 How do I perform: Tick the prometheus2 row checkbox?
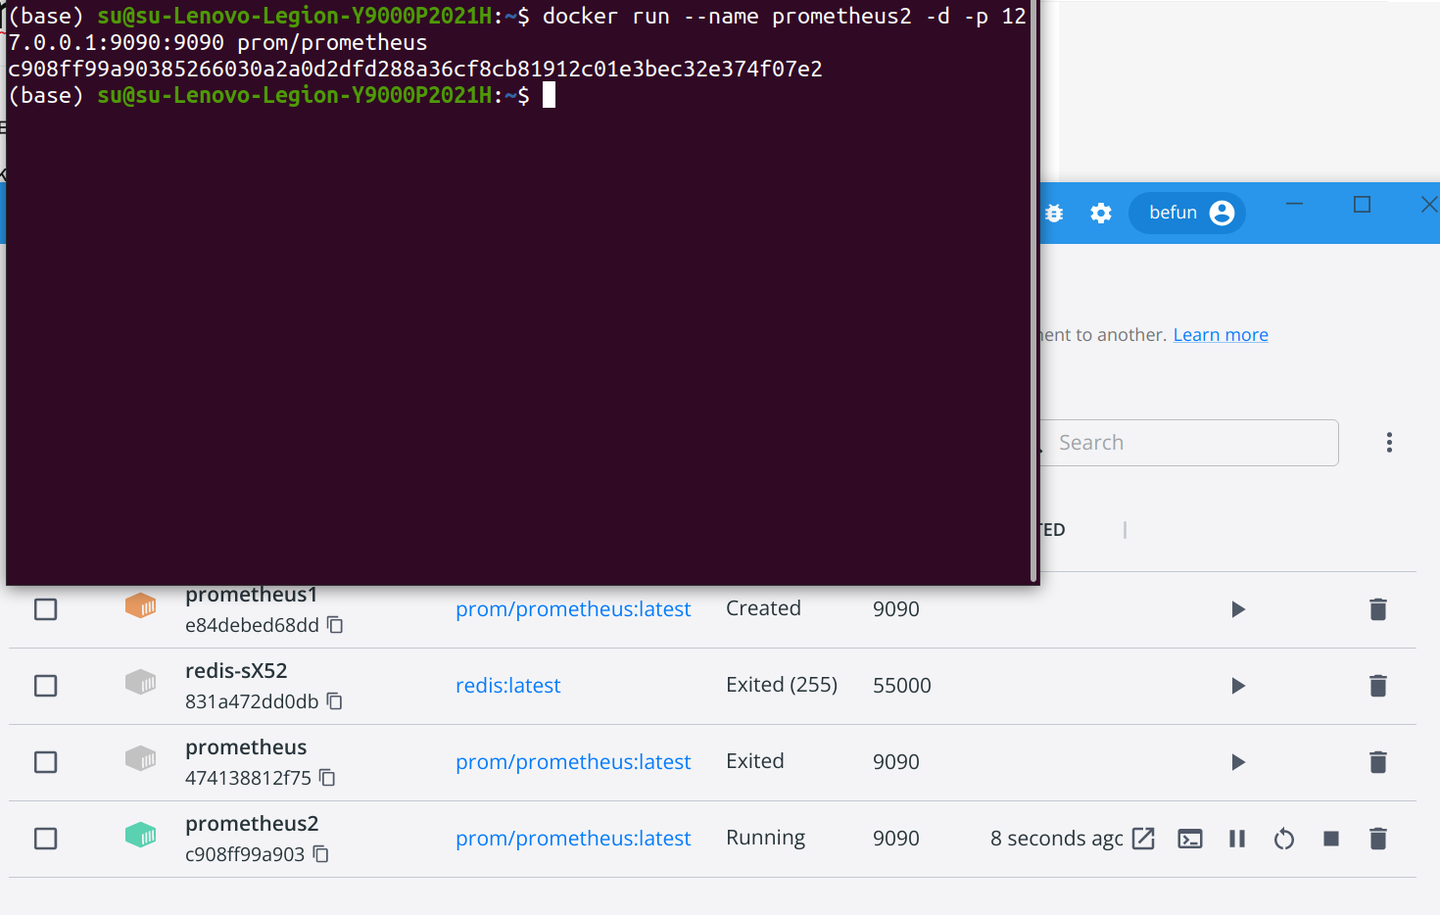[x=45, y=839]
